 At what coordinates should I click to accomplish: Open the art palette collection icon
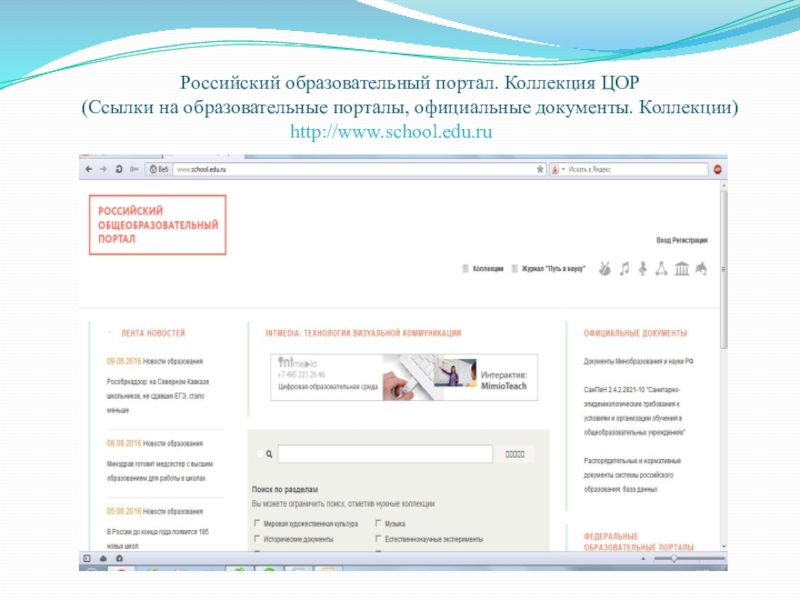point(604,268)
